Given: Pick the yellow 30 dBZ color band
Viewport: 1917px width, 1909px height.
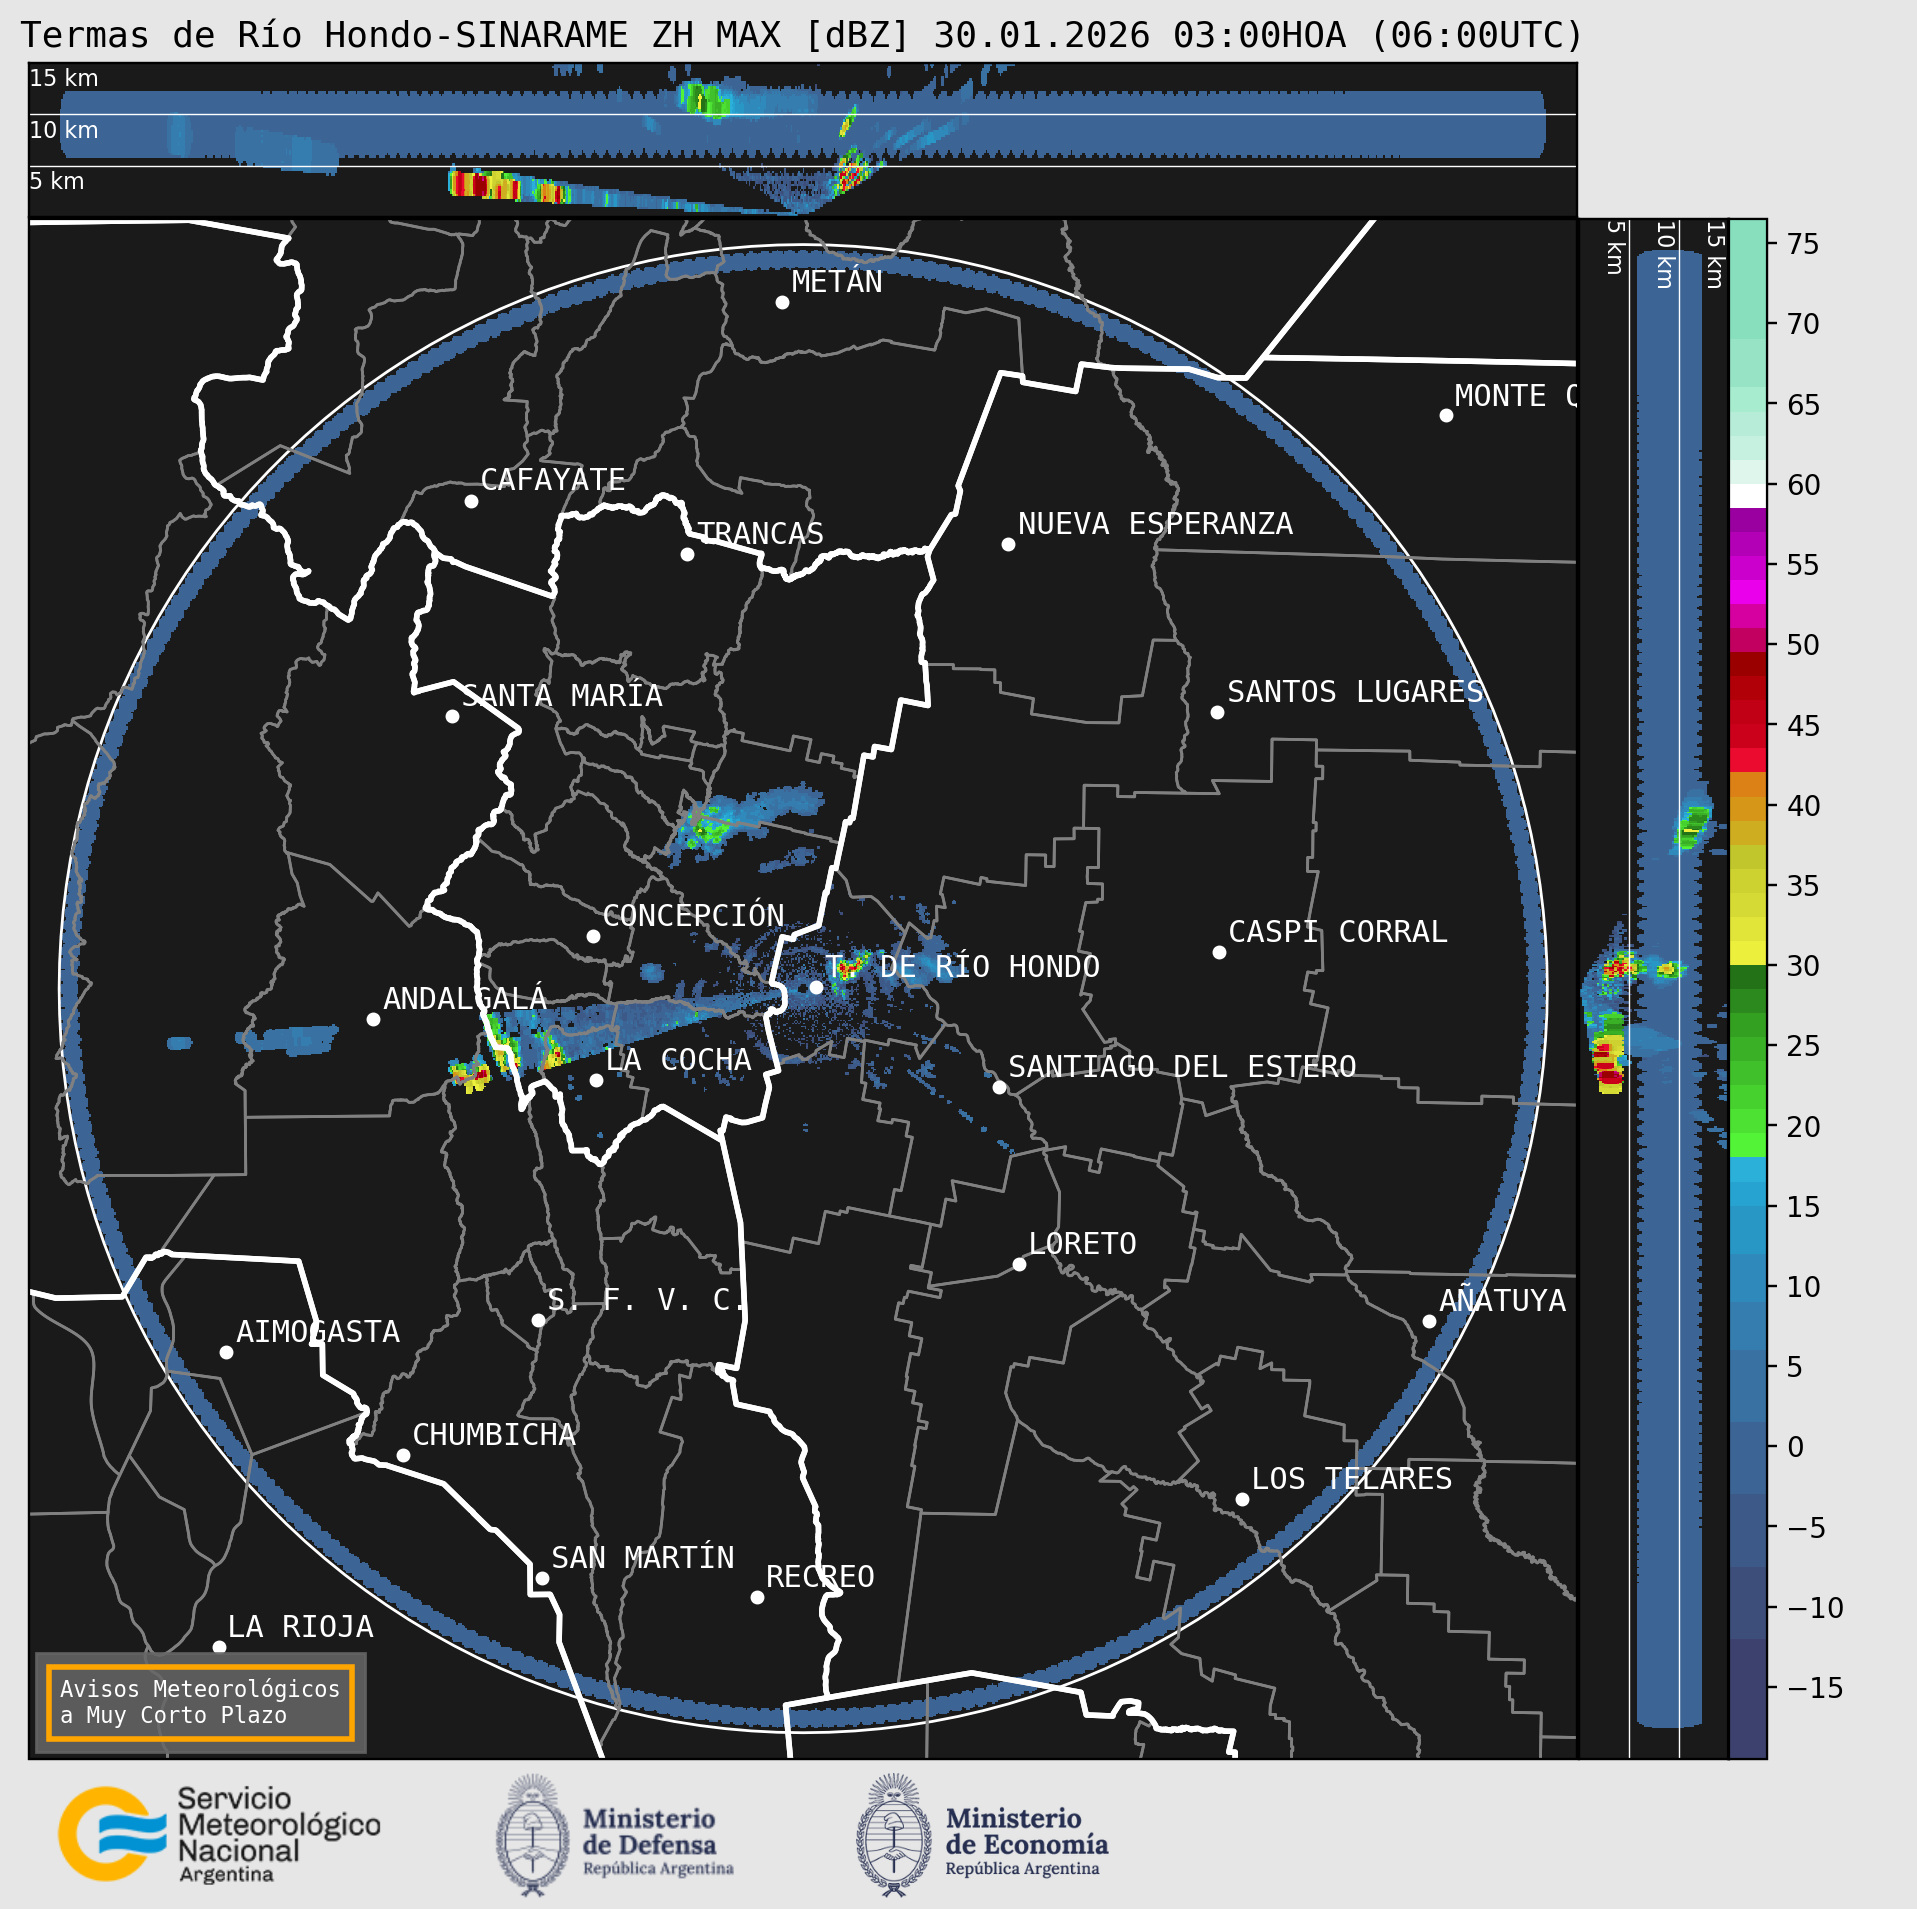Looking at the screenshot, I should coord(1747,952).
